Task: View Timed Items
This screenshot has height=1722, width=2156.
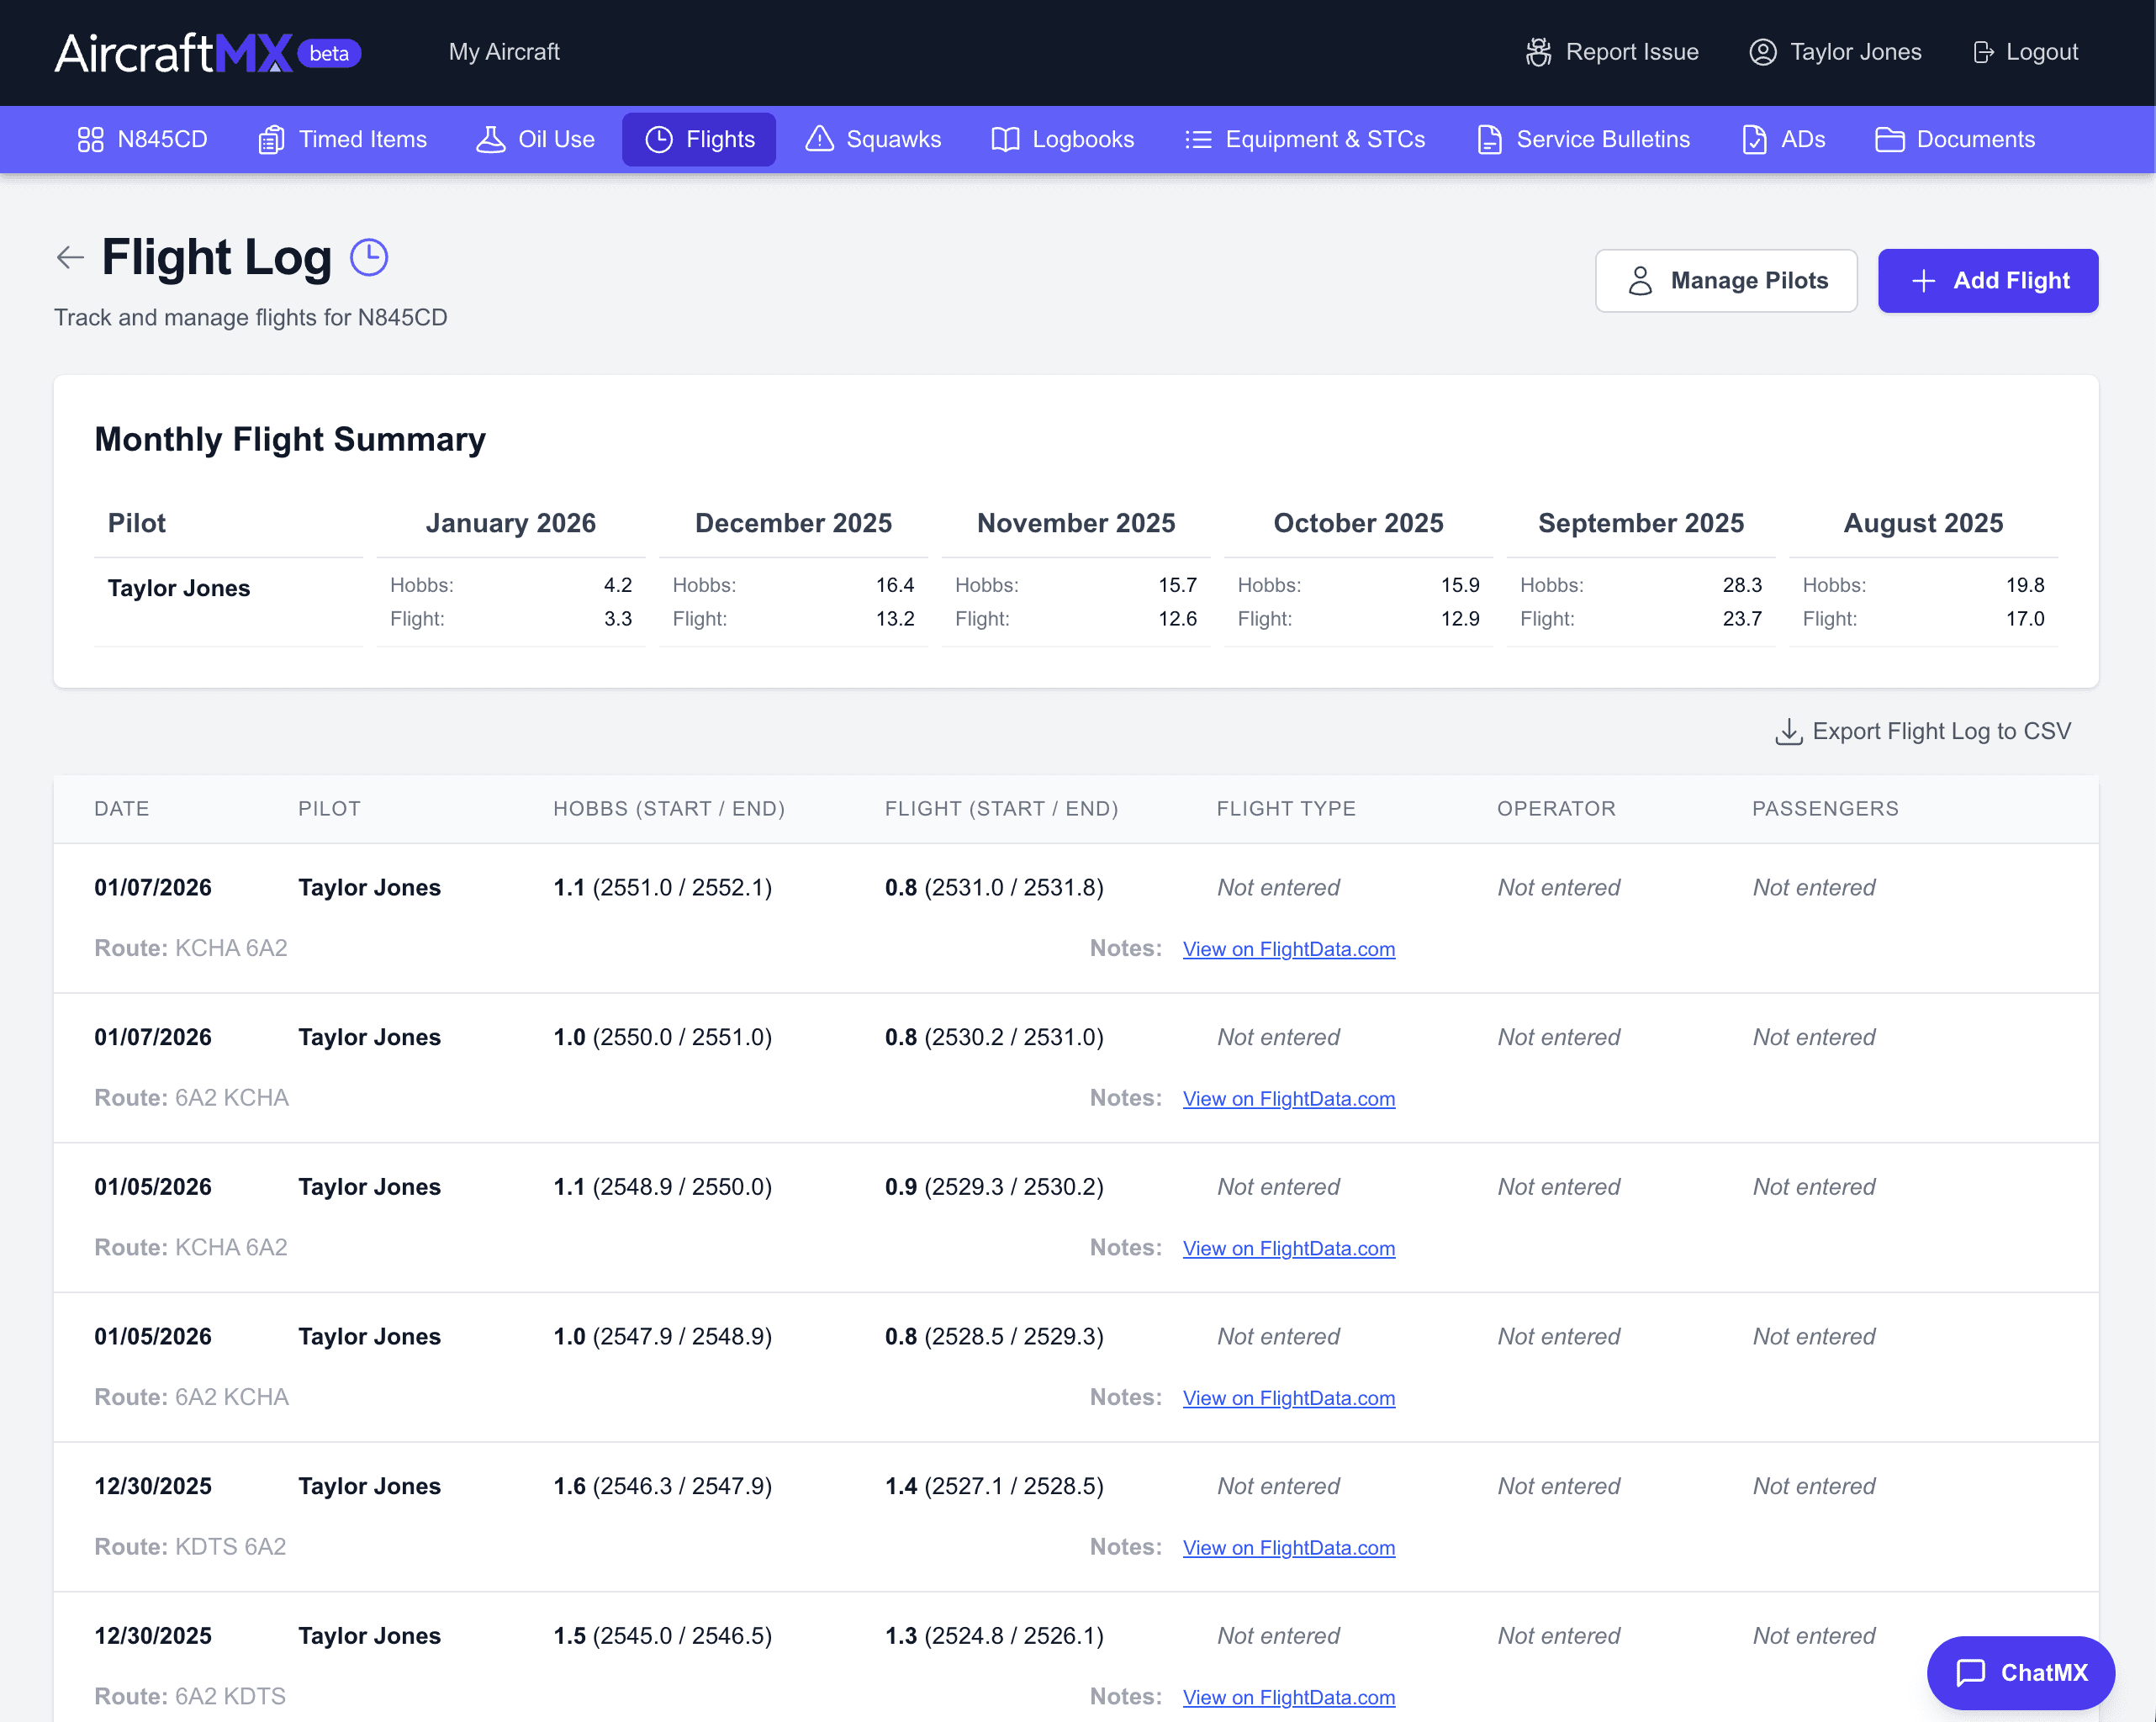Action: coord(341,139)
